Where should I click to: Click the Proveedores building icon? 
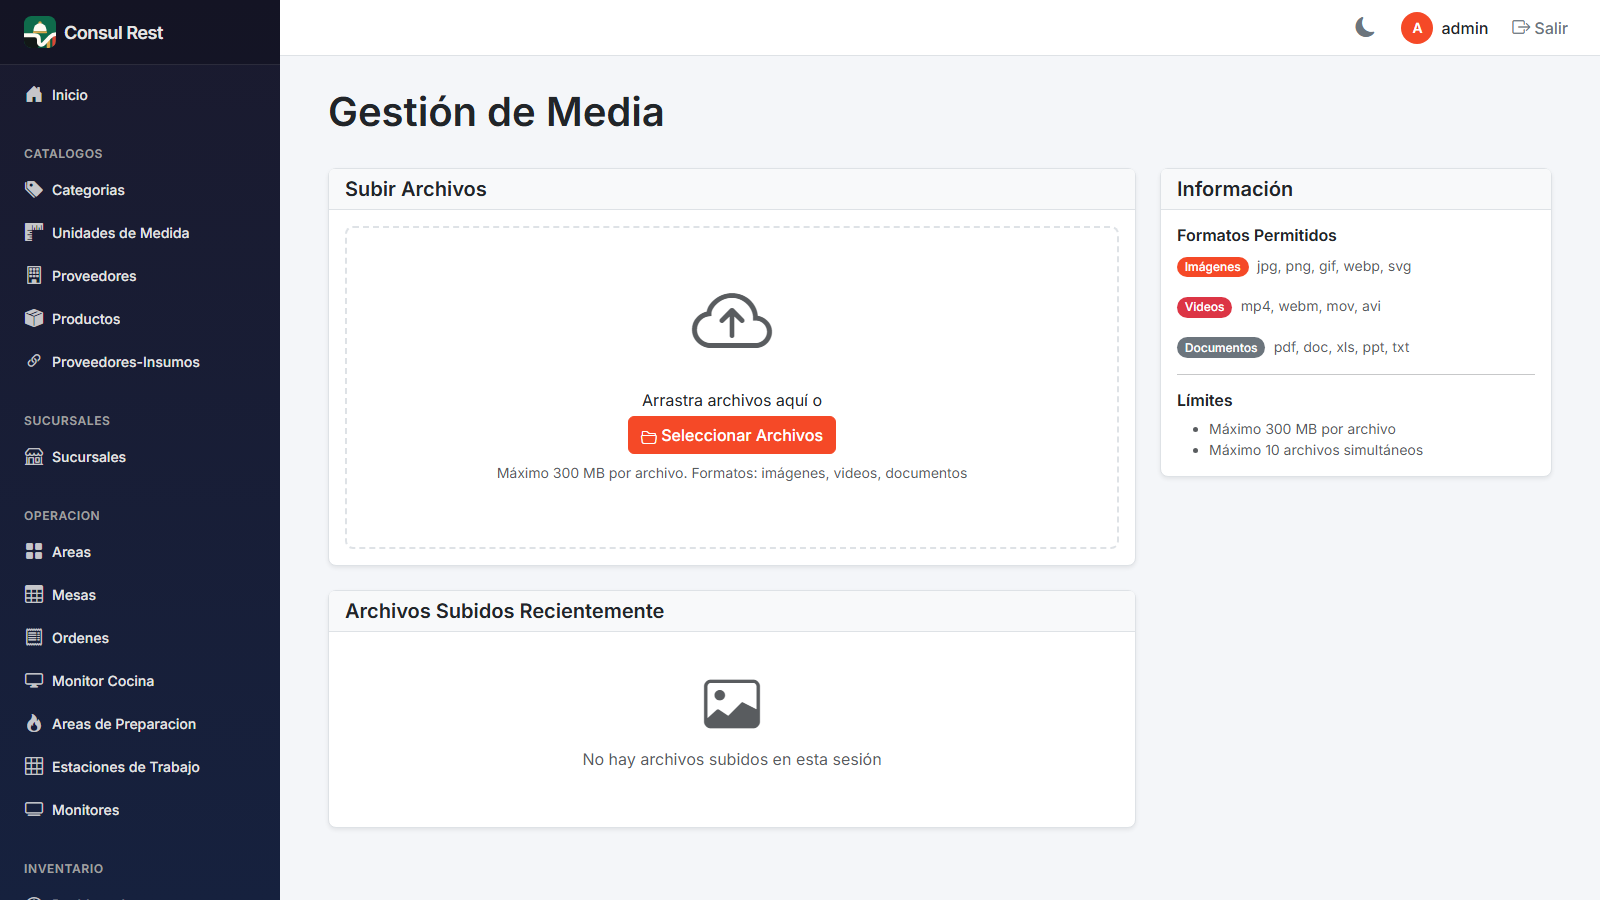(34, 275)
